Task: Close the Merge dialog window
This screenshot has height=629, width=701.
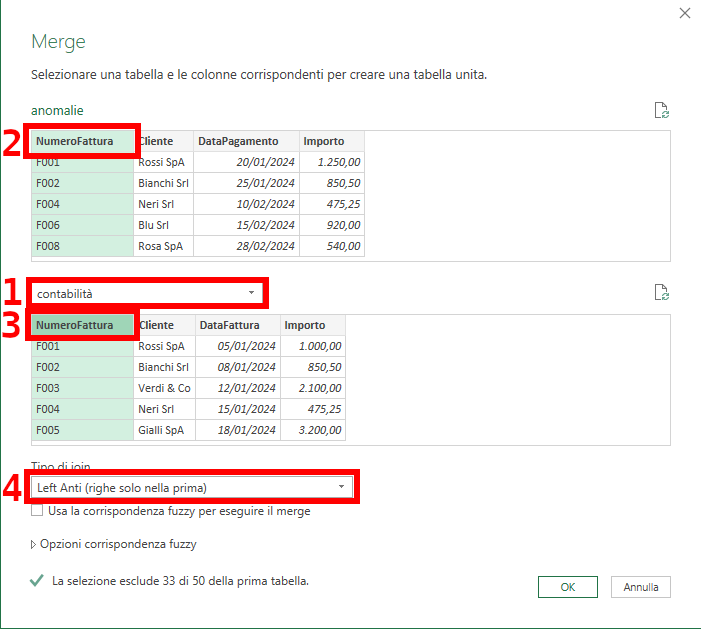Action: (685, 13)
